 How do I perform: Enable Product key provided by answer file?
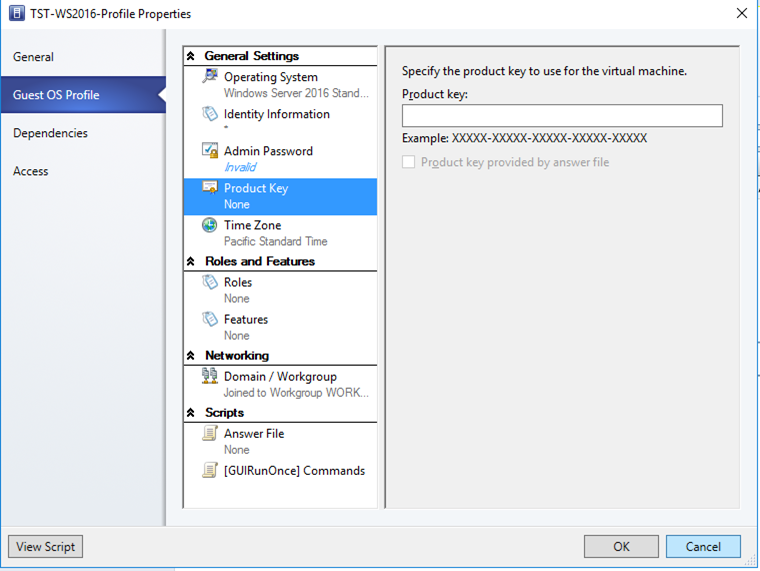[409, 162]
